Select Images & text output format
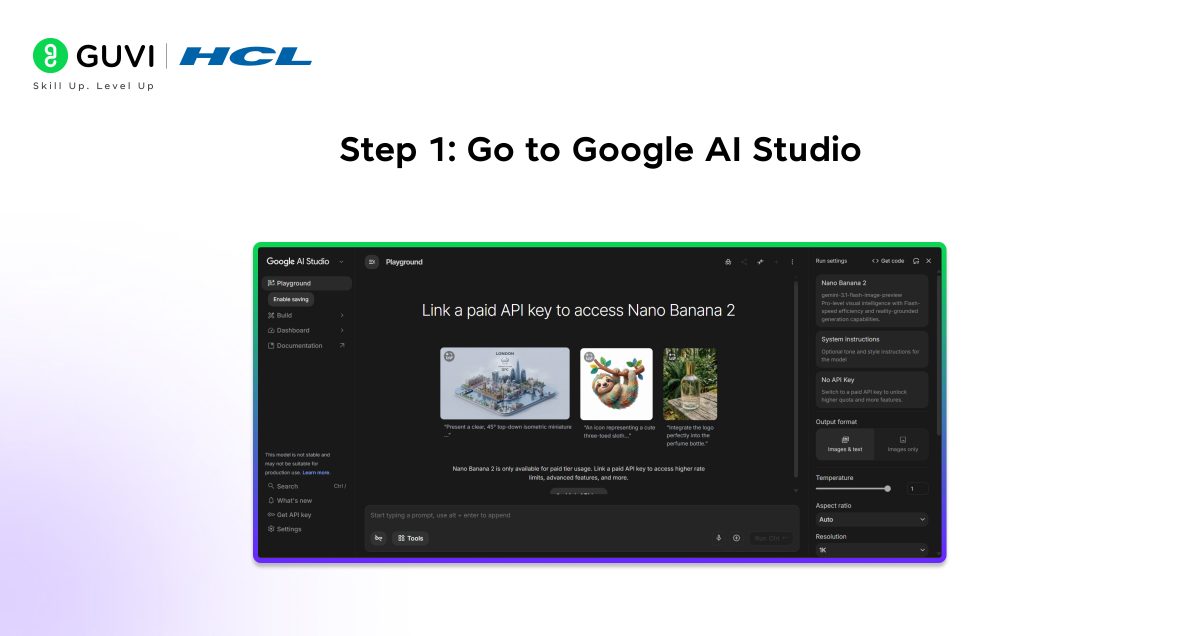The image size is (1200, 636). pyautogui.click(x=845, y=444)
